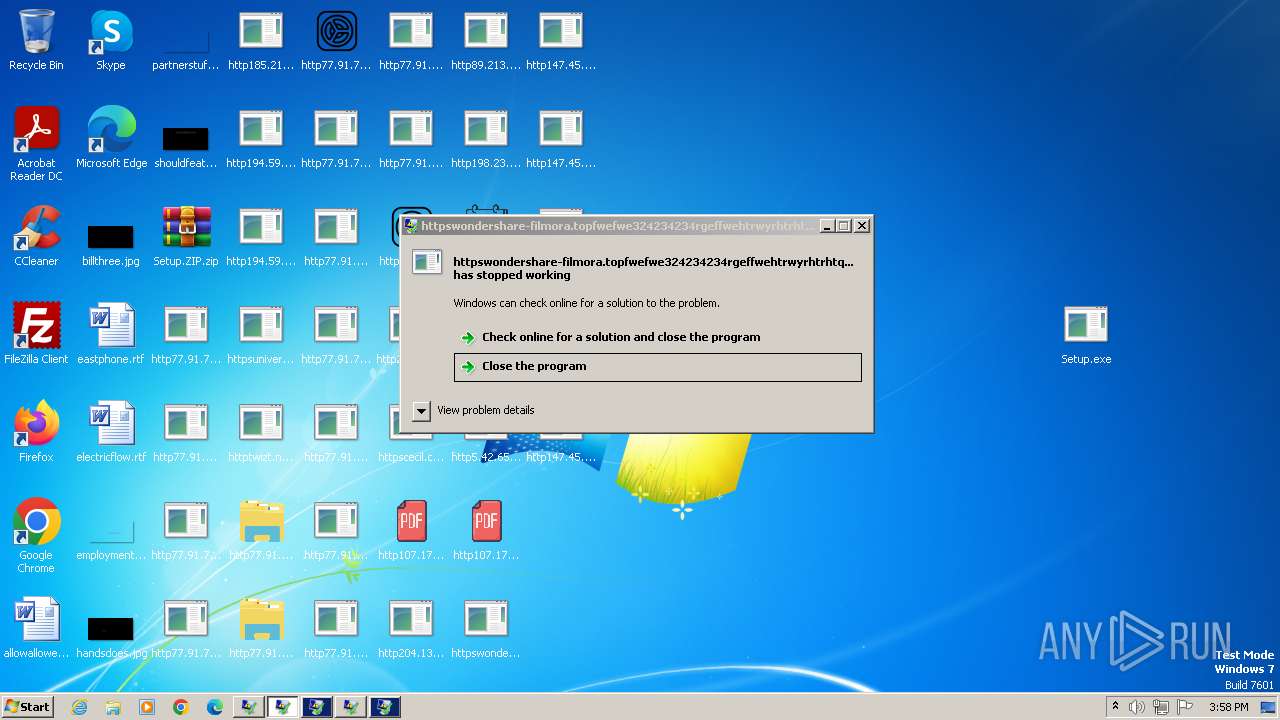Viewport: 1280px width, 720px height.
Task: Select the http89.213... desktop file
Action: click(x=486, y=41)
